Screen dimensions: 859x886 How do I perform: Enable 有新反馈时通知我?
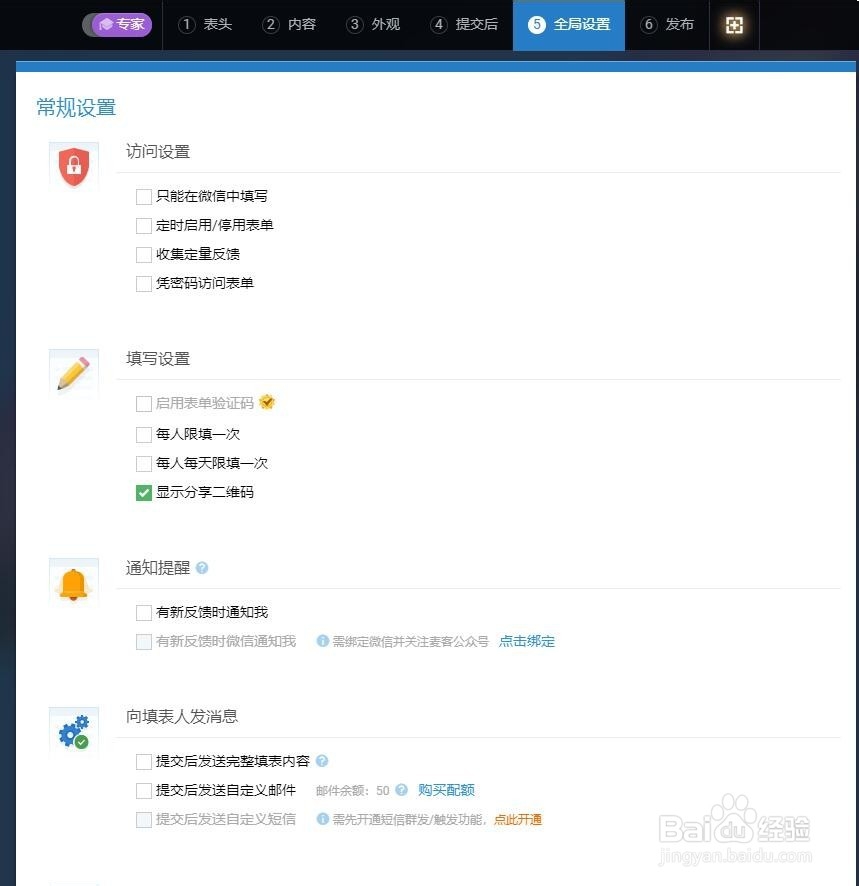coord(144,612)
